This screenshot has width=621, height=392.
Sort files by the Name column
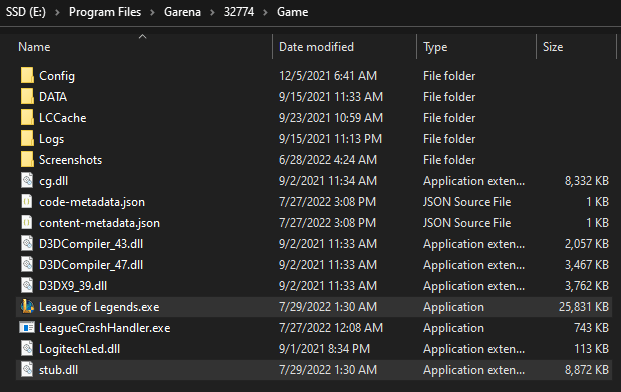point(34,47)
